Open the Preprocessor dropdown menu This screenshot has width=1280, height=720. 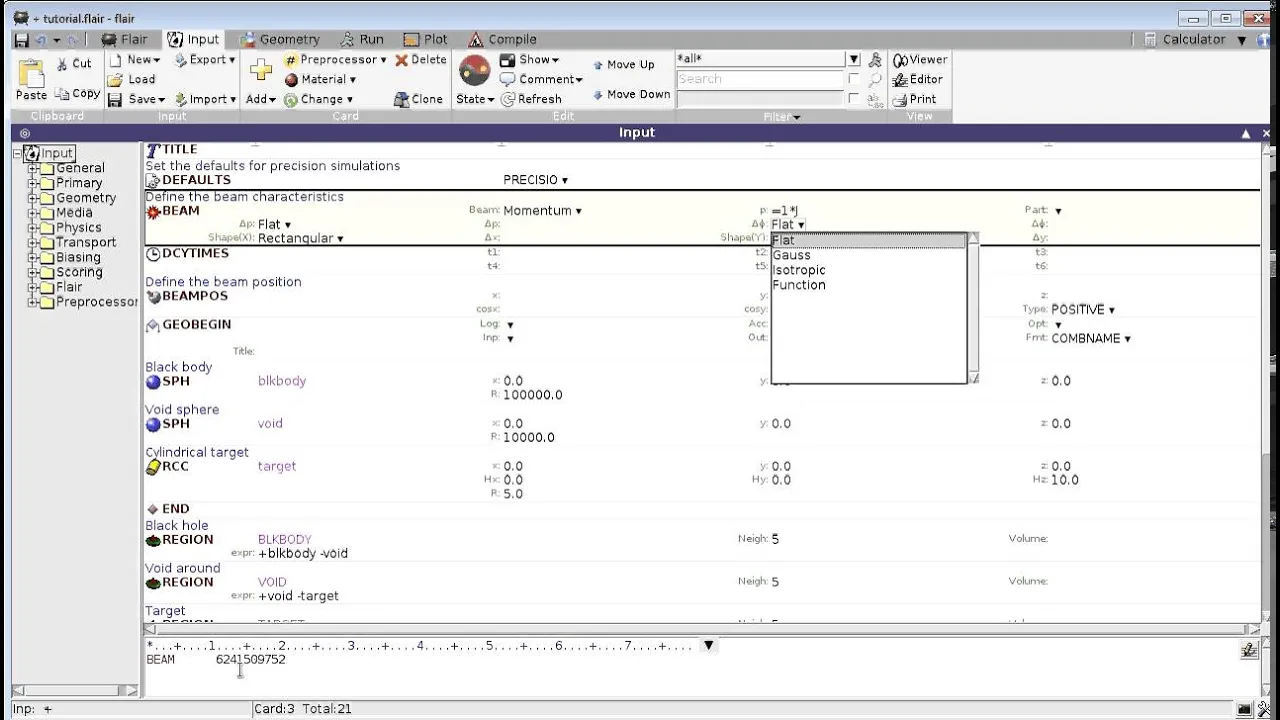(x=337, y=60)
